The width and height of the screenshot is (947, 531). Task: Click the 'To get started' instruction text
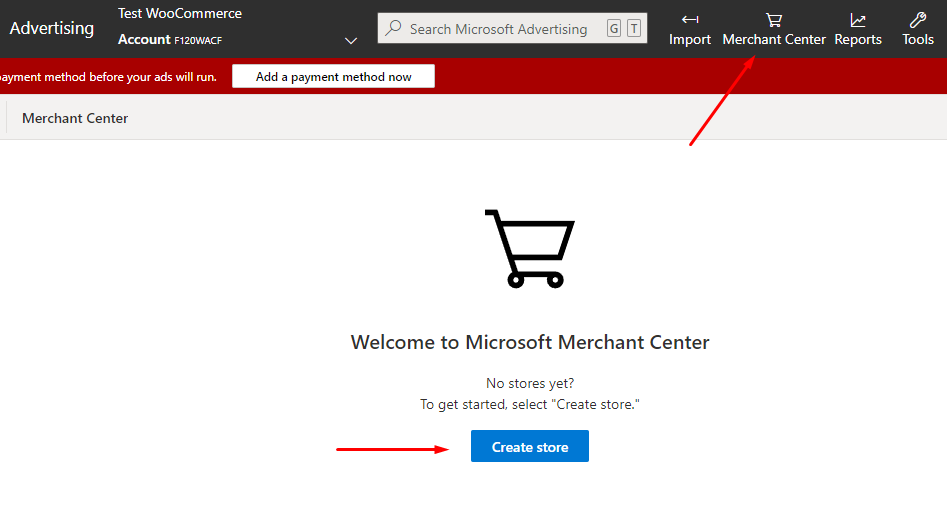530,405
